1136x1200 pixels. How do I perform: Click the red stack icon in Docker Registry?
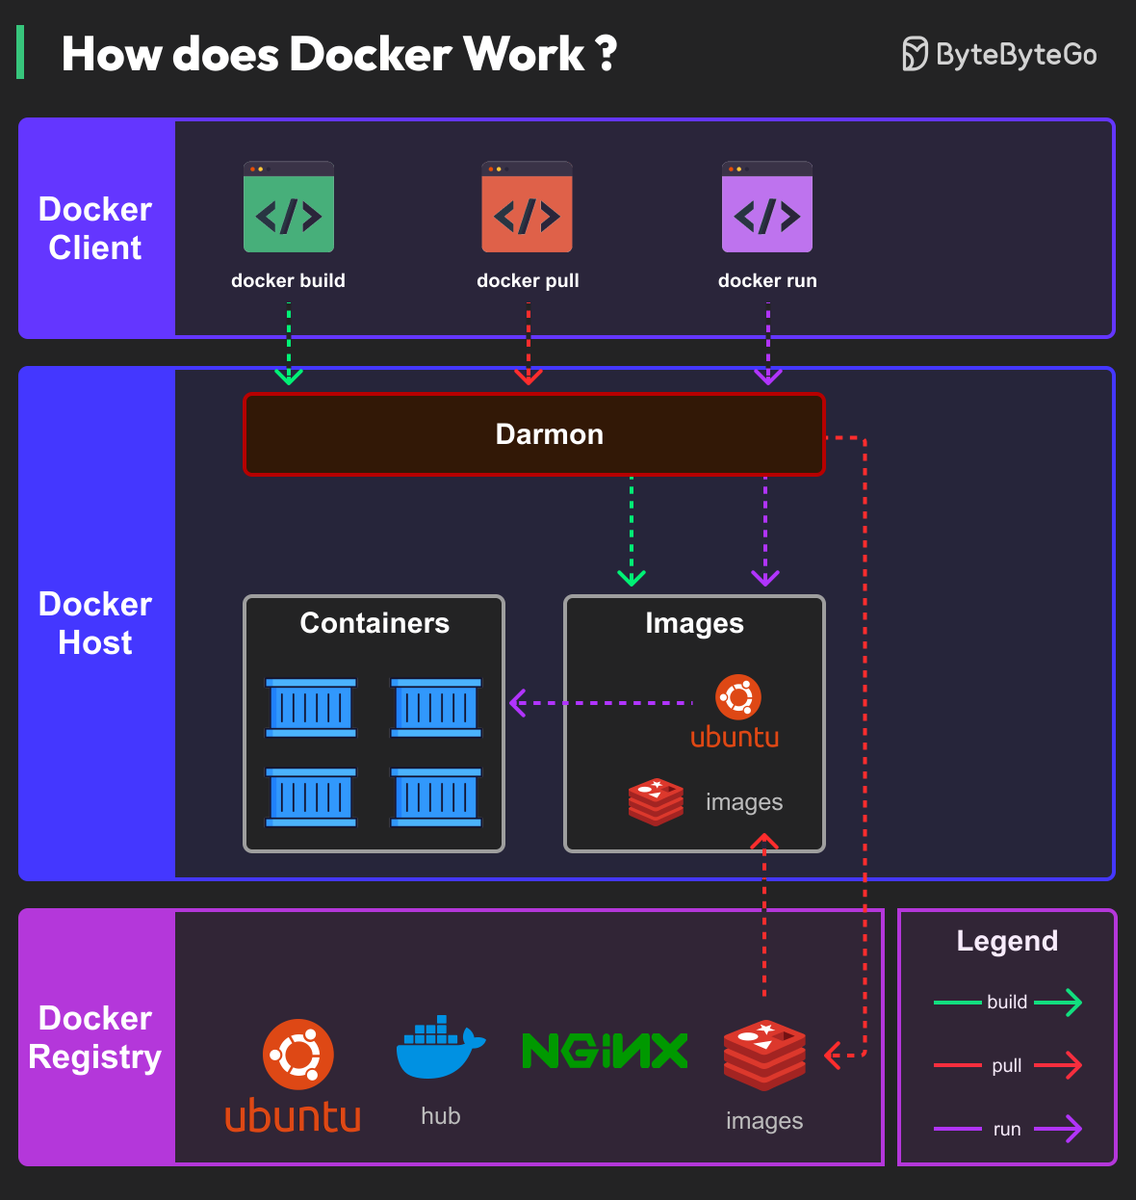(x=765, y=1055)
